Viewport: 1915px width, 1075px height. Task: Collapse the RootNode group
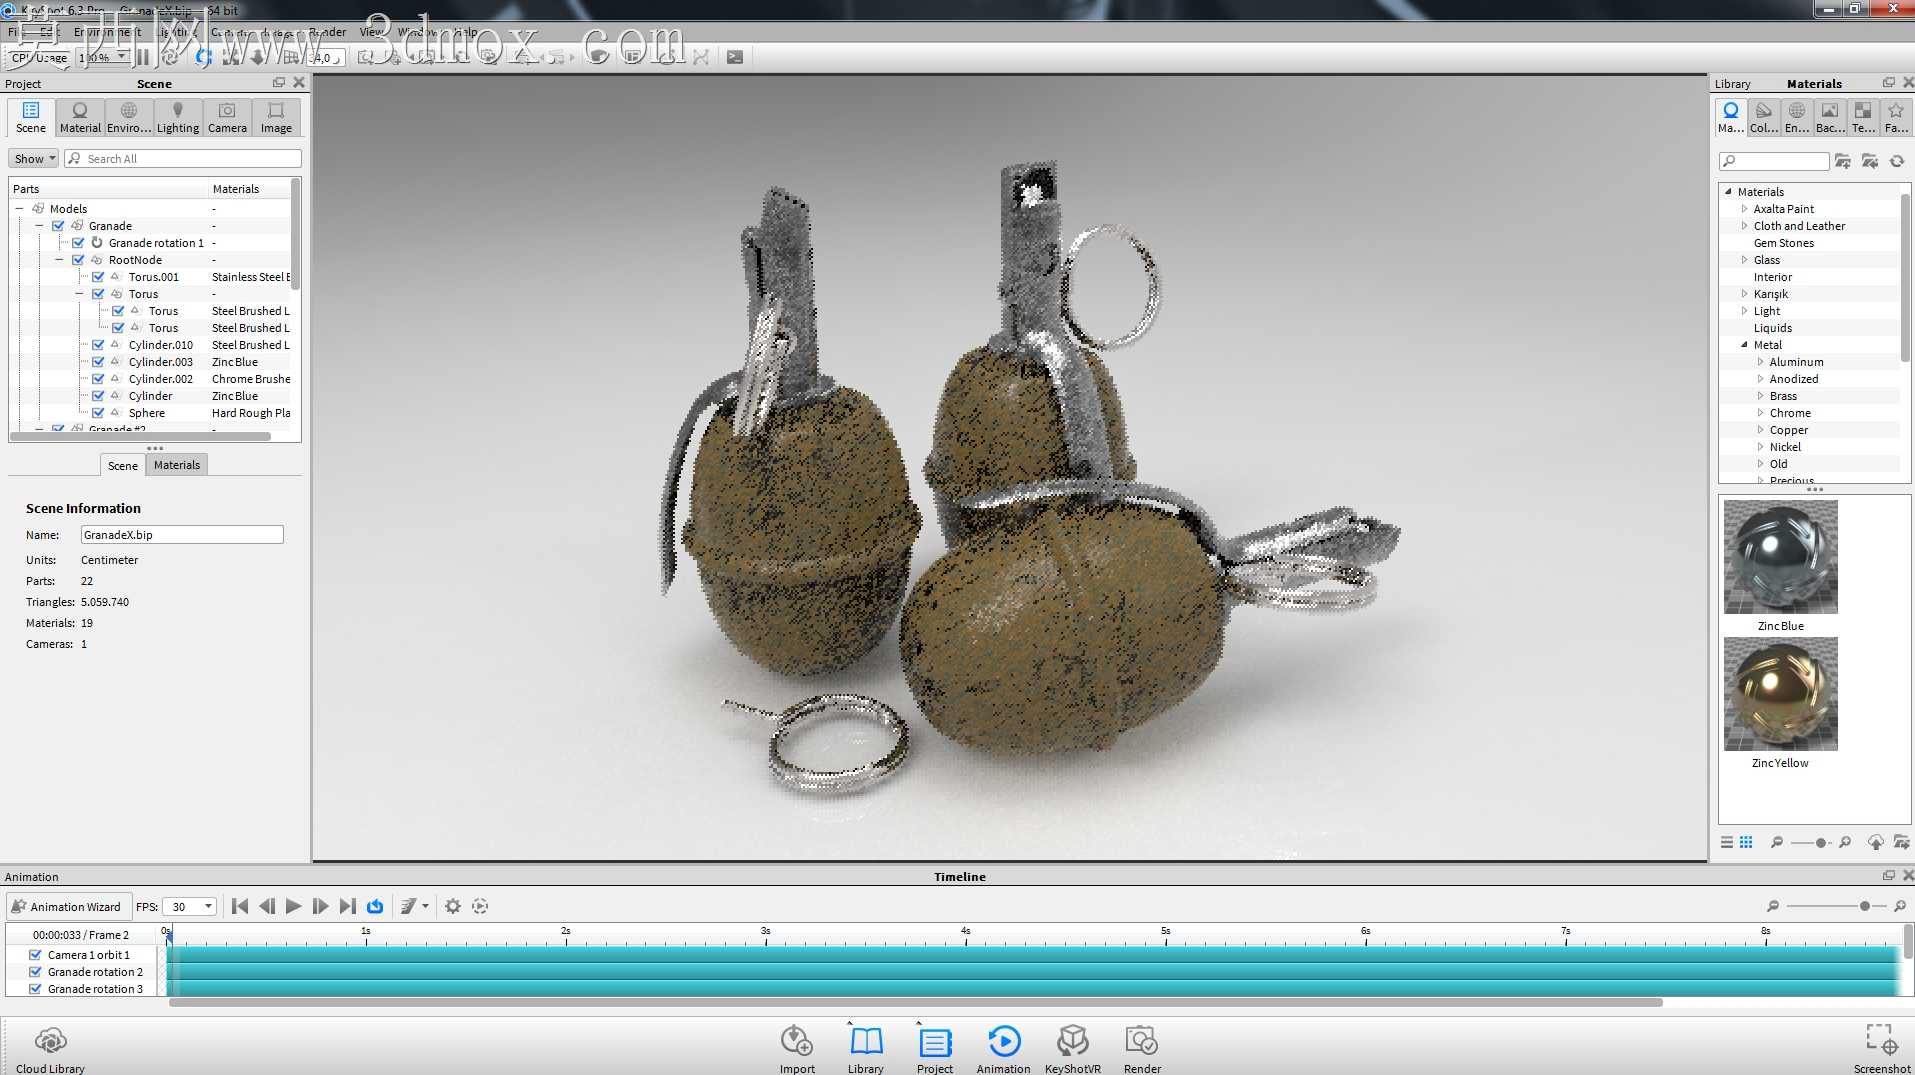tap(59, 260)
